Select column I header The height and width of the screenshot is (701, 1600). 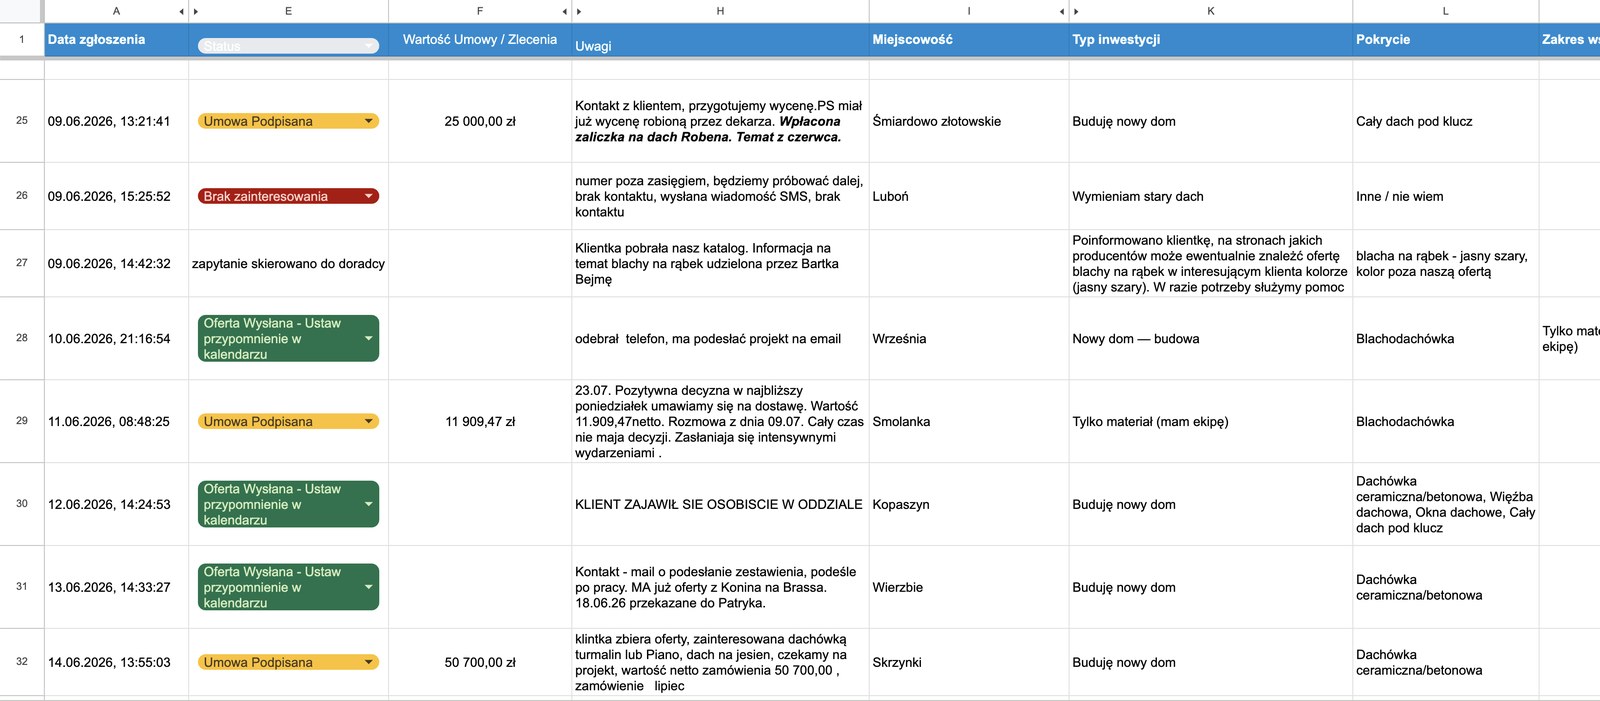click(969, 11)
